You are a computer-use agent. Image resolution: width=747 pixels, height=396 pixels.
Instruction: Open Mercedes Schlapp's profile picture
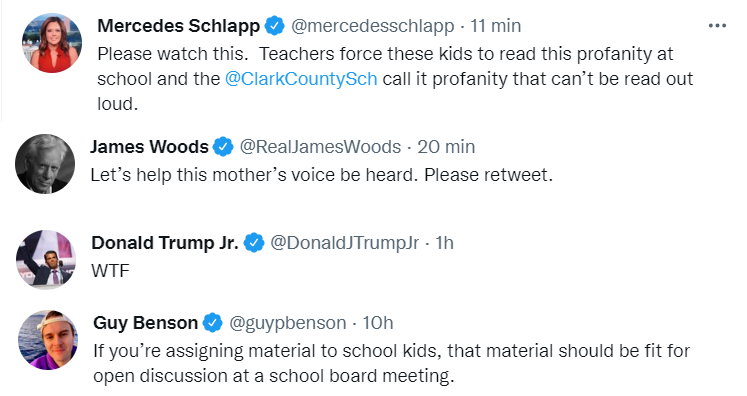pyautogui.click(x=52, y=43)
